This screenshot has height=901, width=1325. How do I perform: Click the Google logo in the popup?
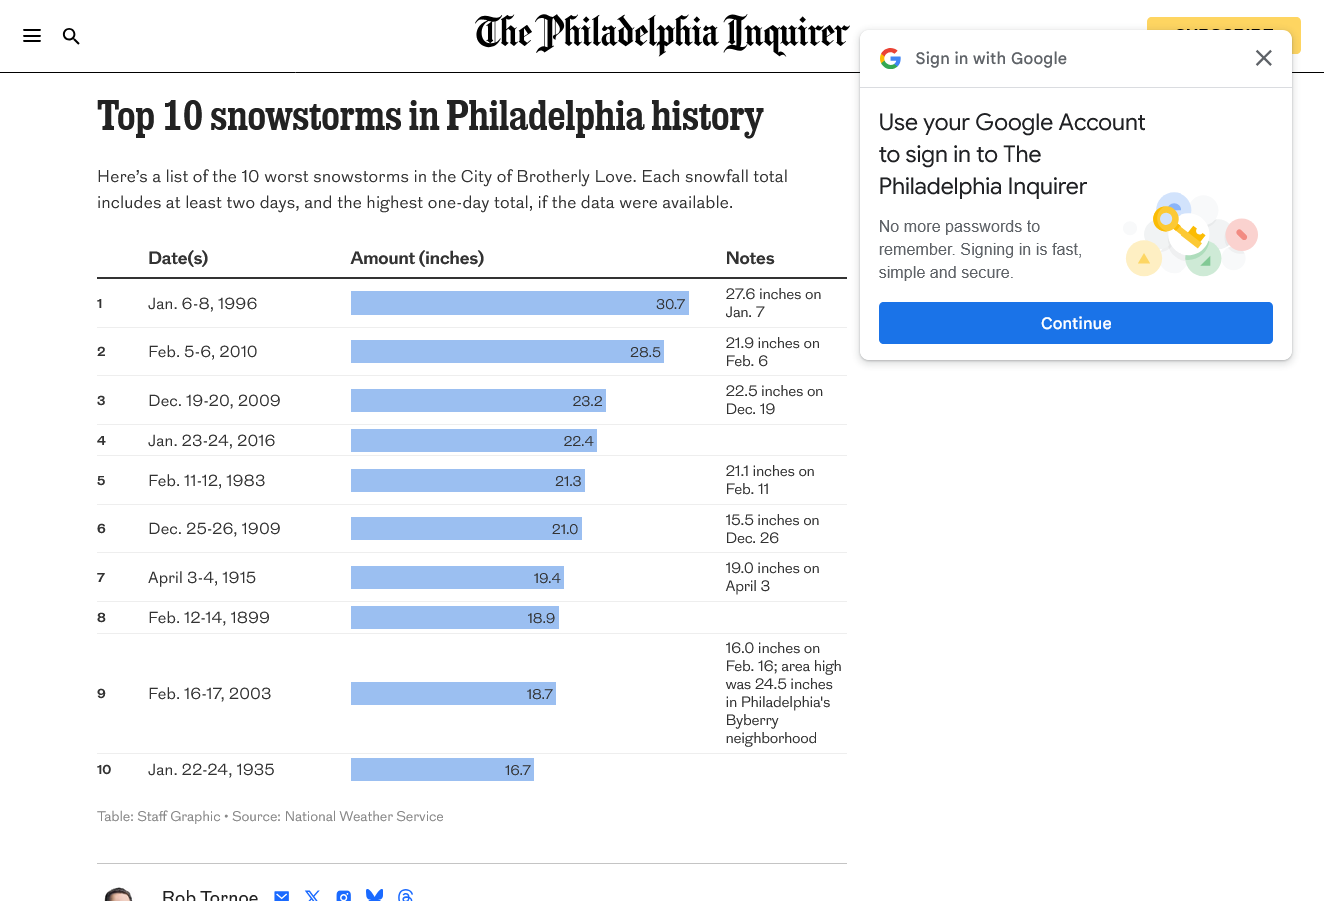pyautogui.click(x=890, y=58)
